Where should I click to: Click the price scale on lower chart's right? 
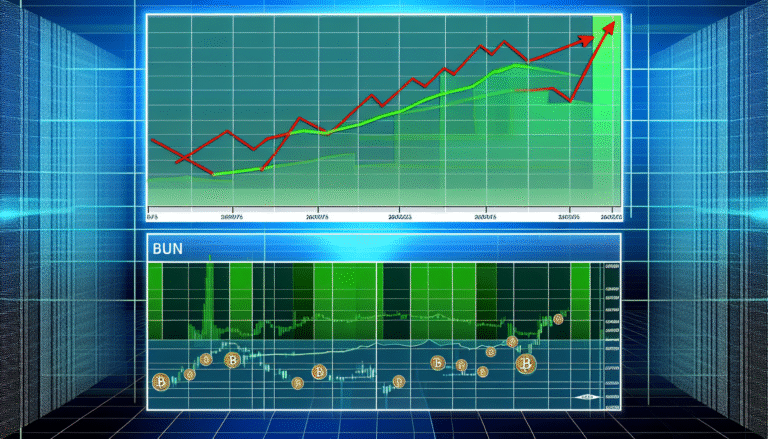pos(611,330)
